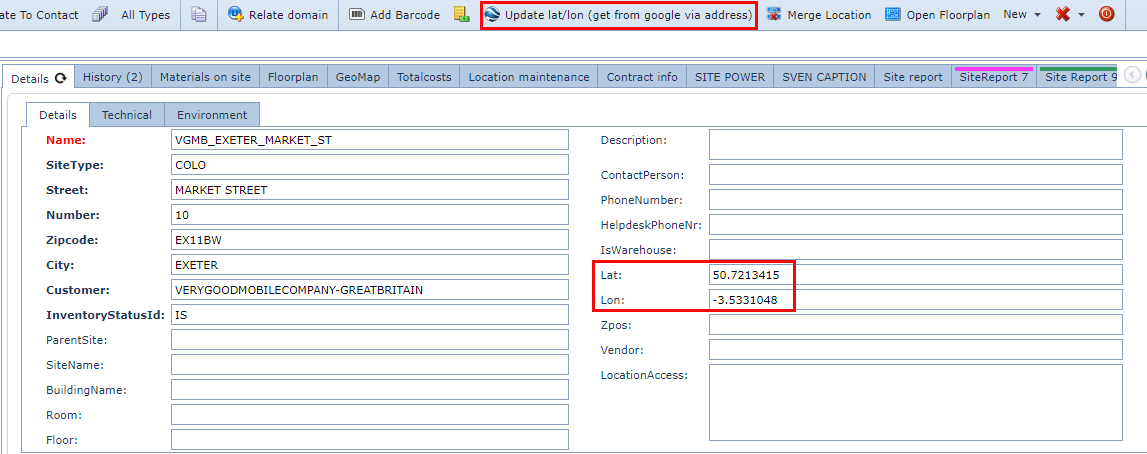The width and height of the screenshot is (1147, 454).
Task: Open the GeoMap tab
Action: [x=357, y=77]
